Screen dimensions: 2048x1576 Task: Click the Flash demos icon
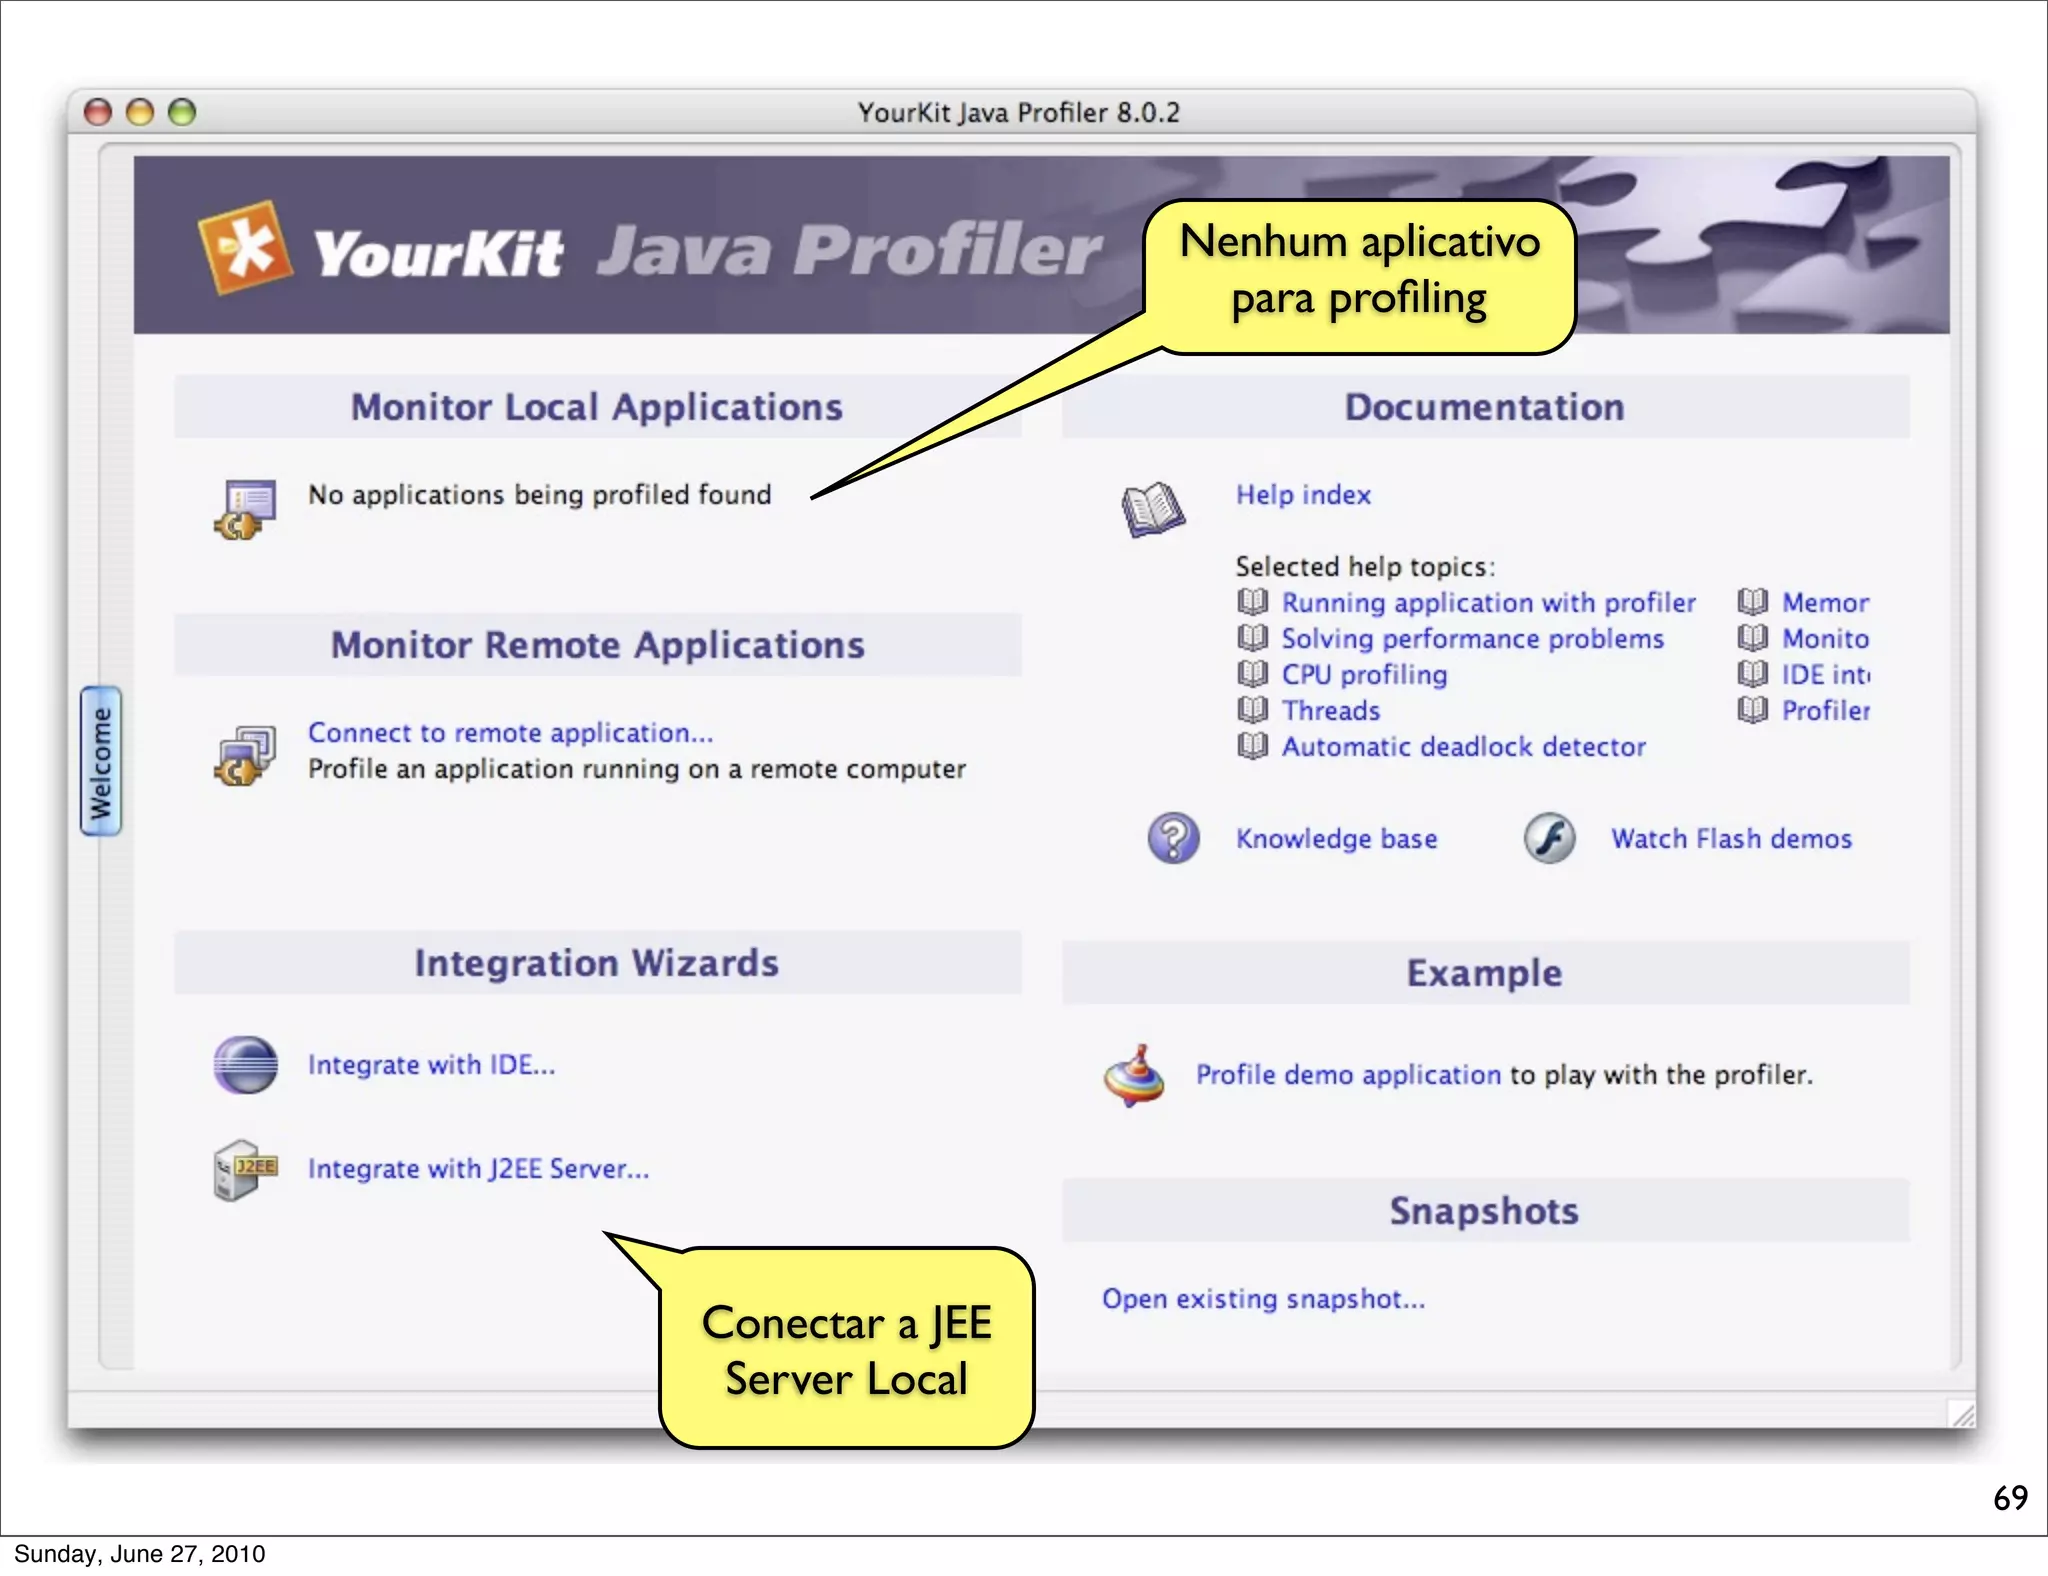(x=1549, y=838)
